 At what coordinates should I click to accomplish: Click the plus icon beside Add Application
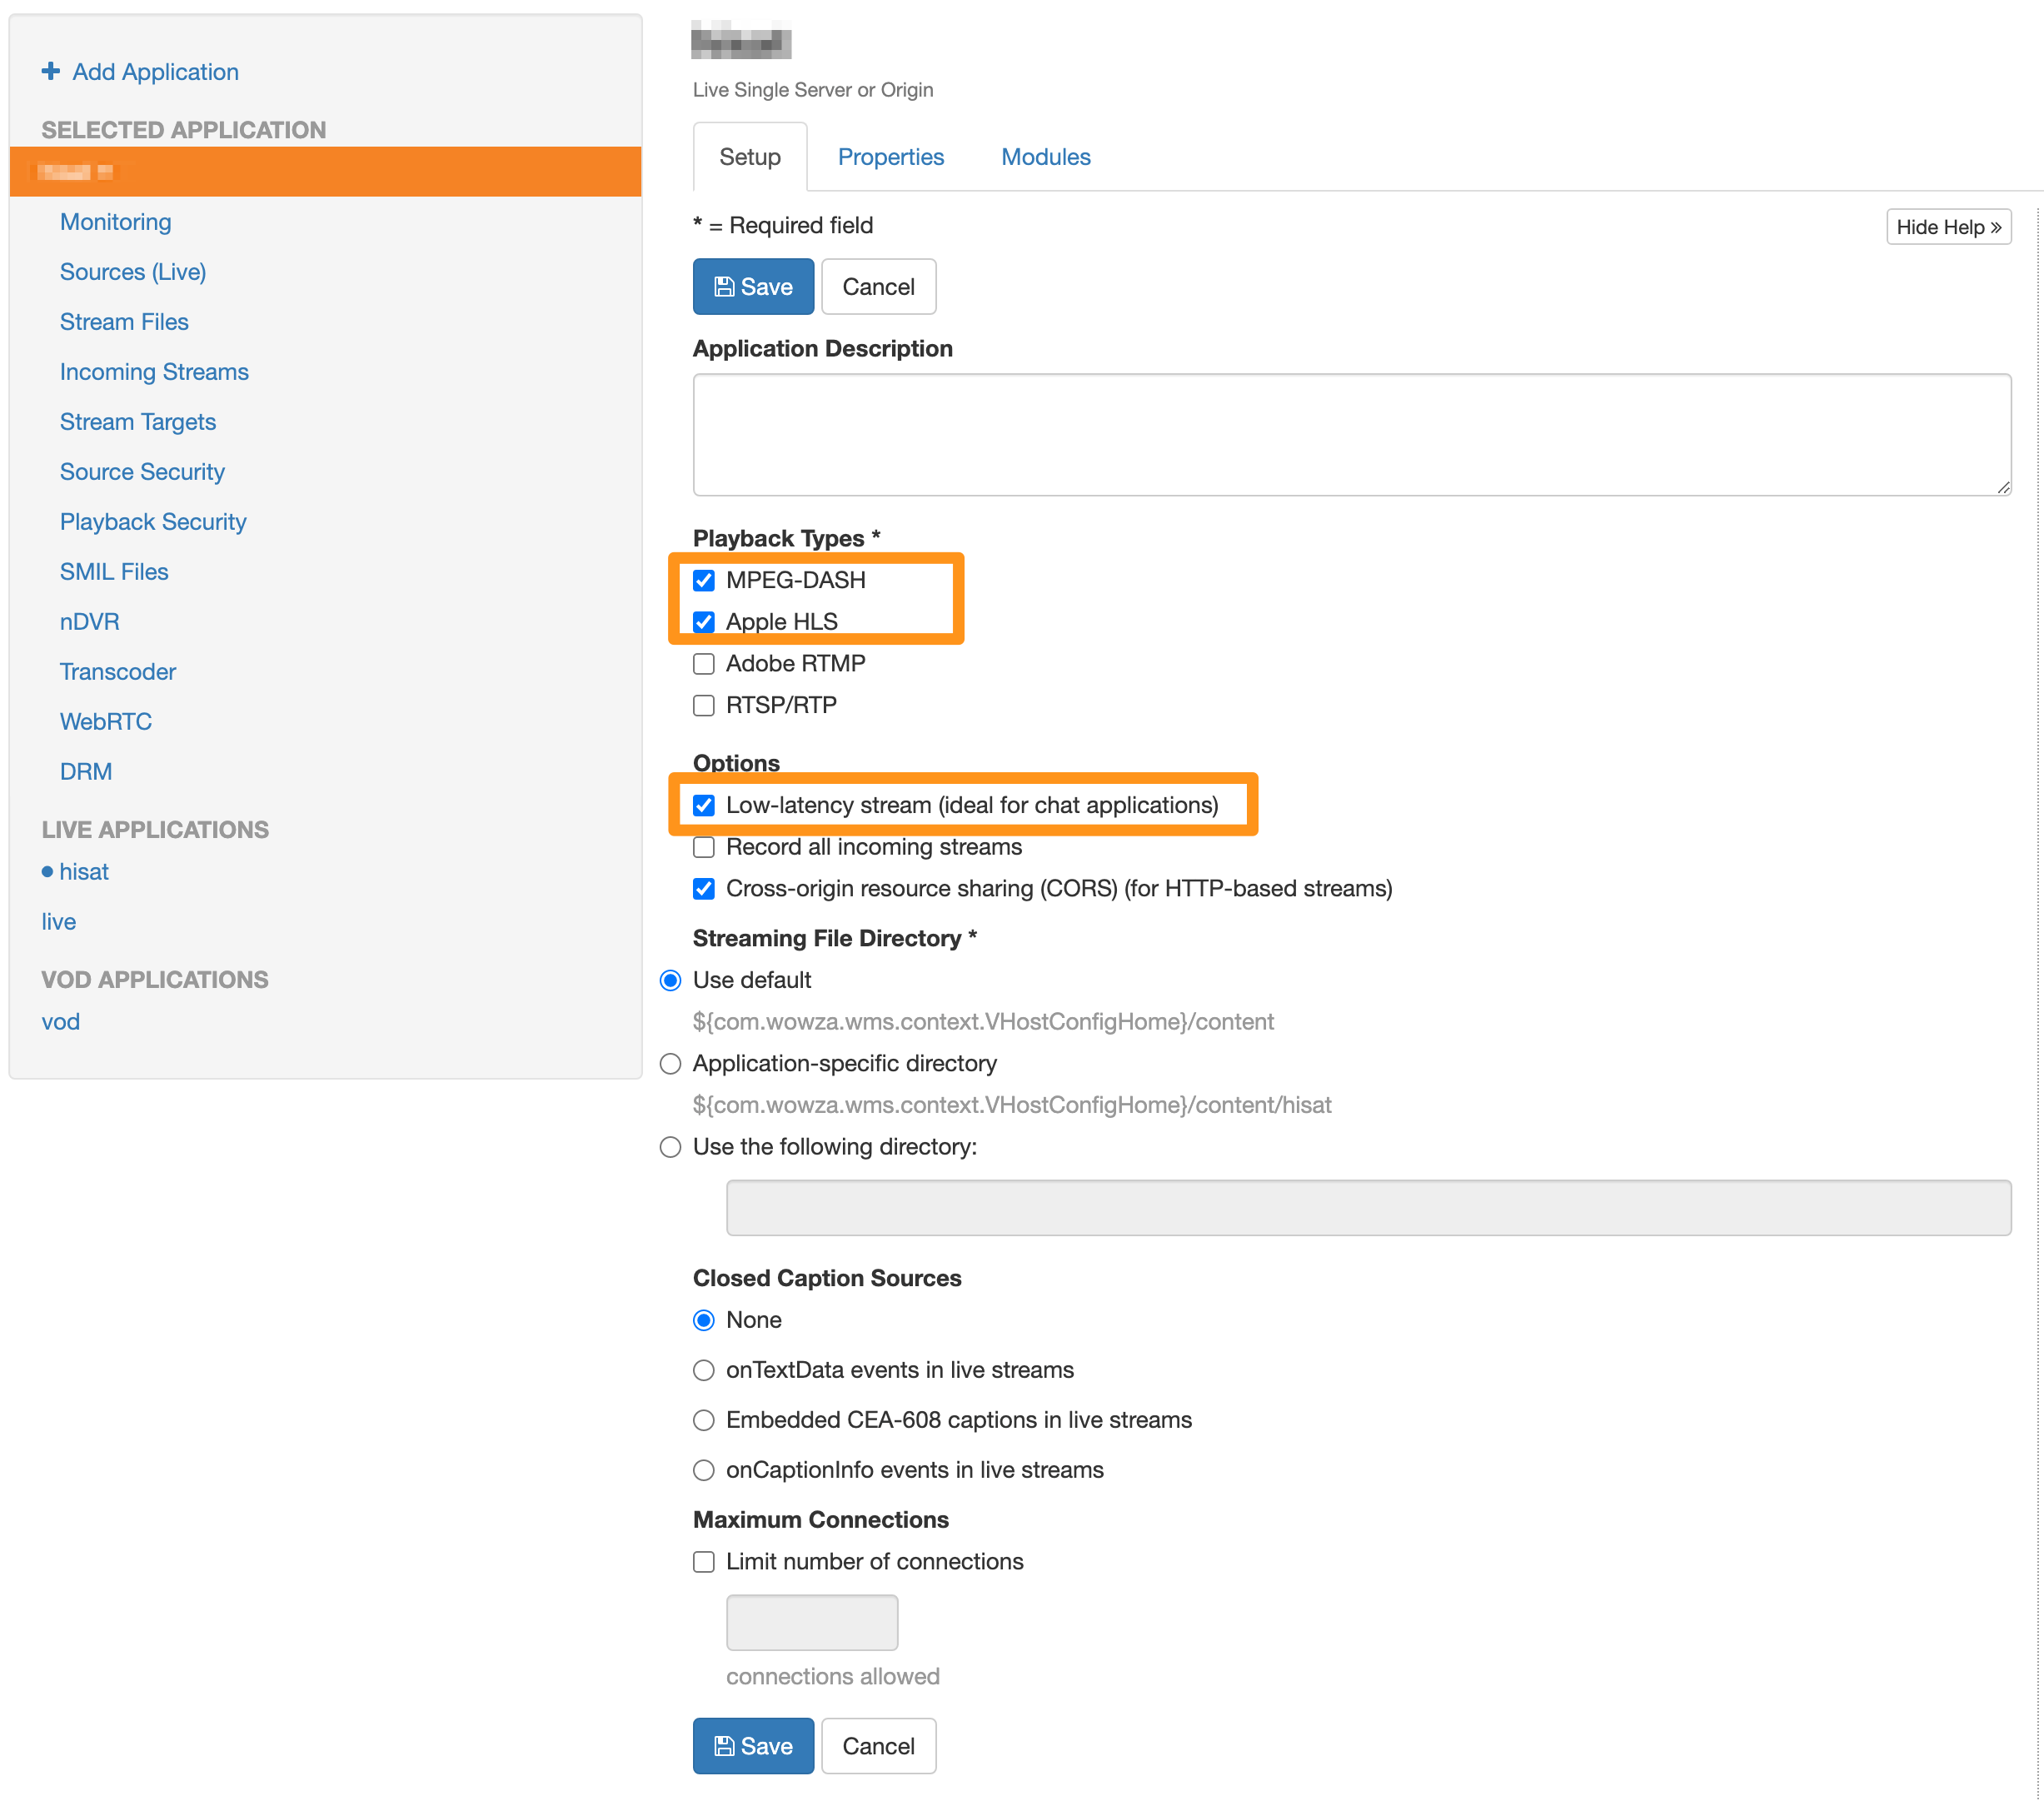[x=50, y=71]
